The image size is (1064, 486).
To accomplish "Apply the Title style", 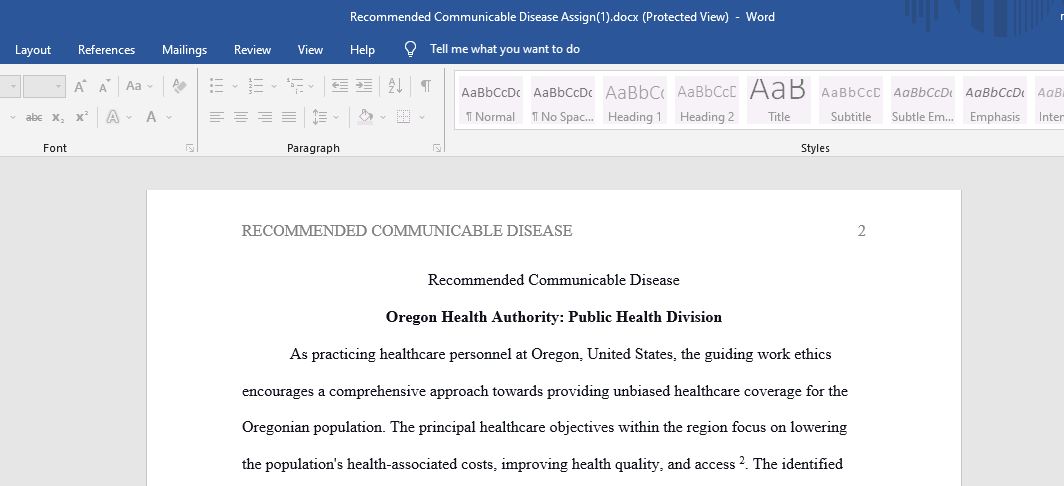I will 778,100.
